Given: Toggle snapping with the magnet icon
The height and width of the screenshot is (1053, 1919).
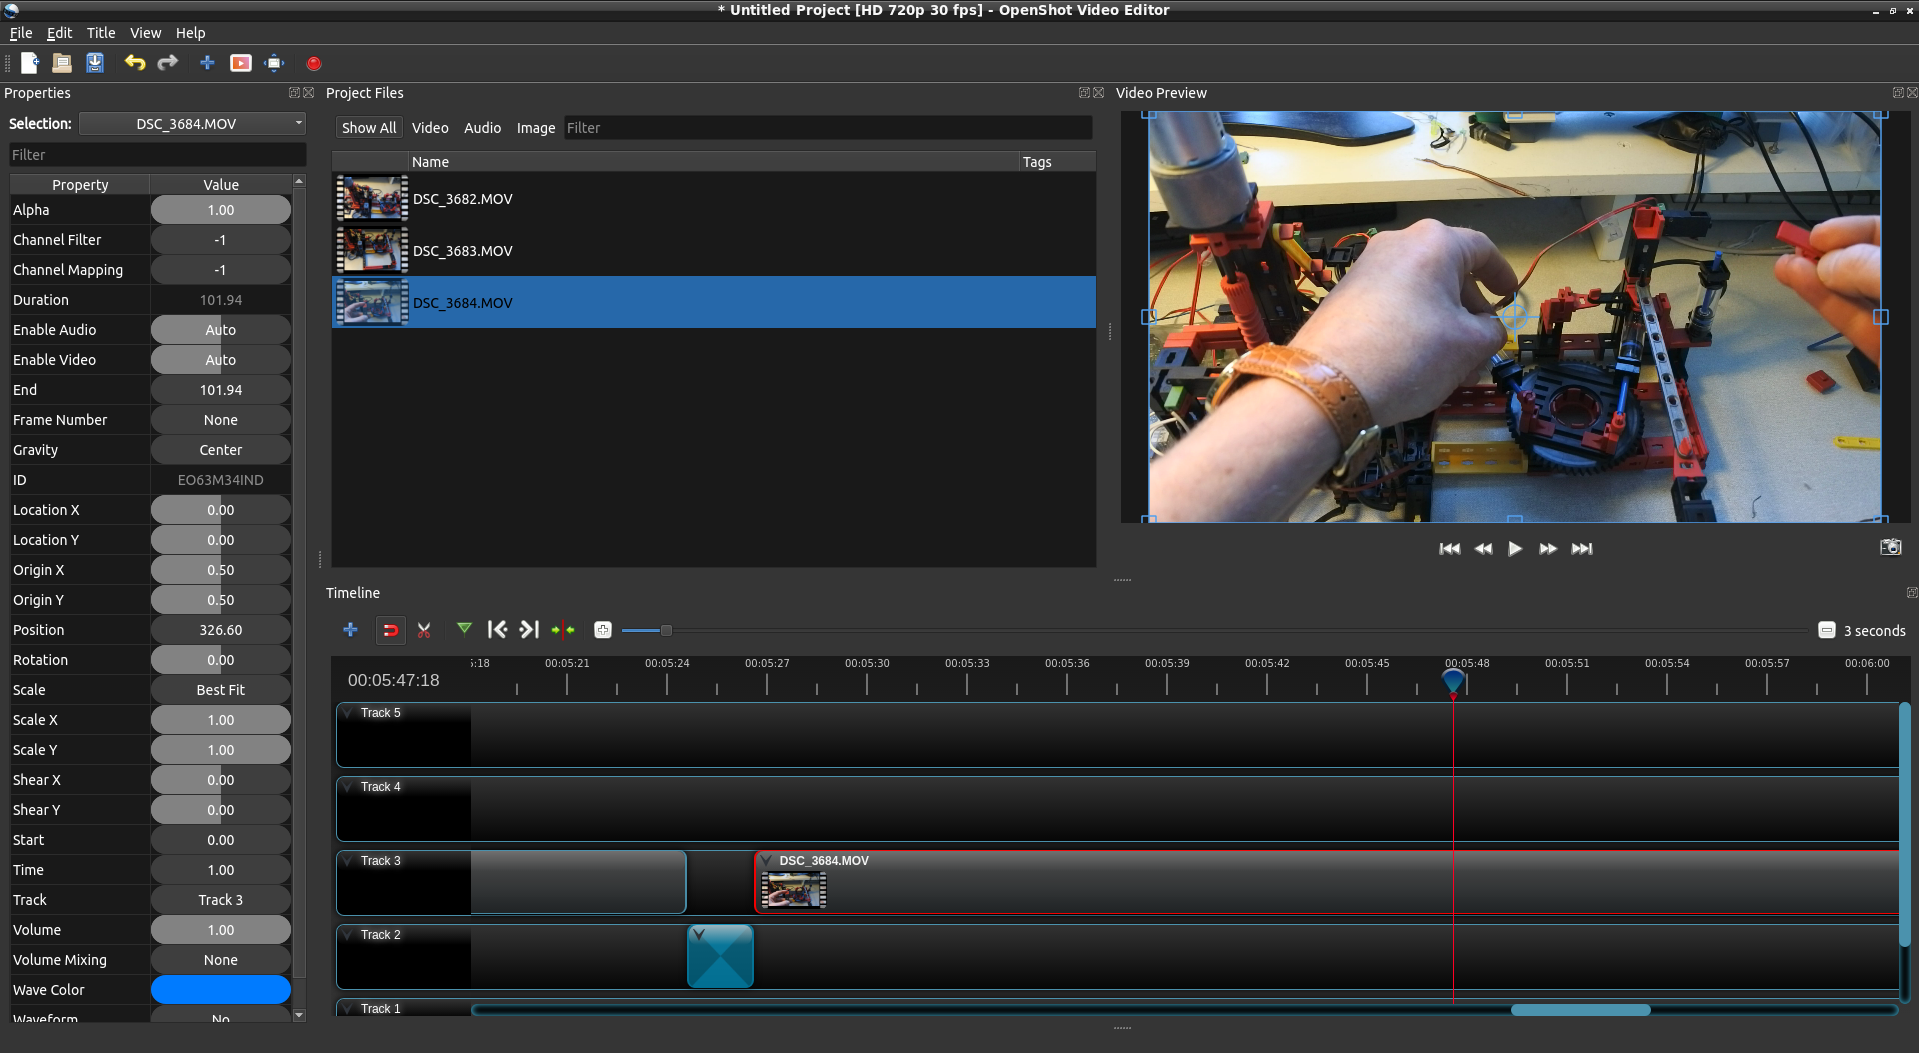Looking at the screenshot, I should coord(390,630).
